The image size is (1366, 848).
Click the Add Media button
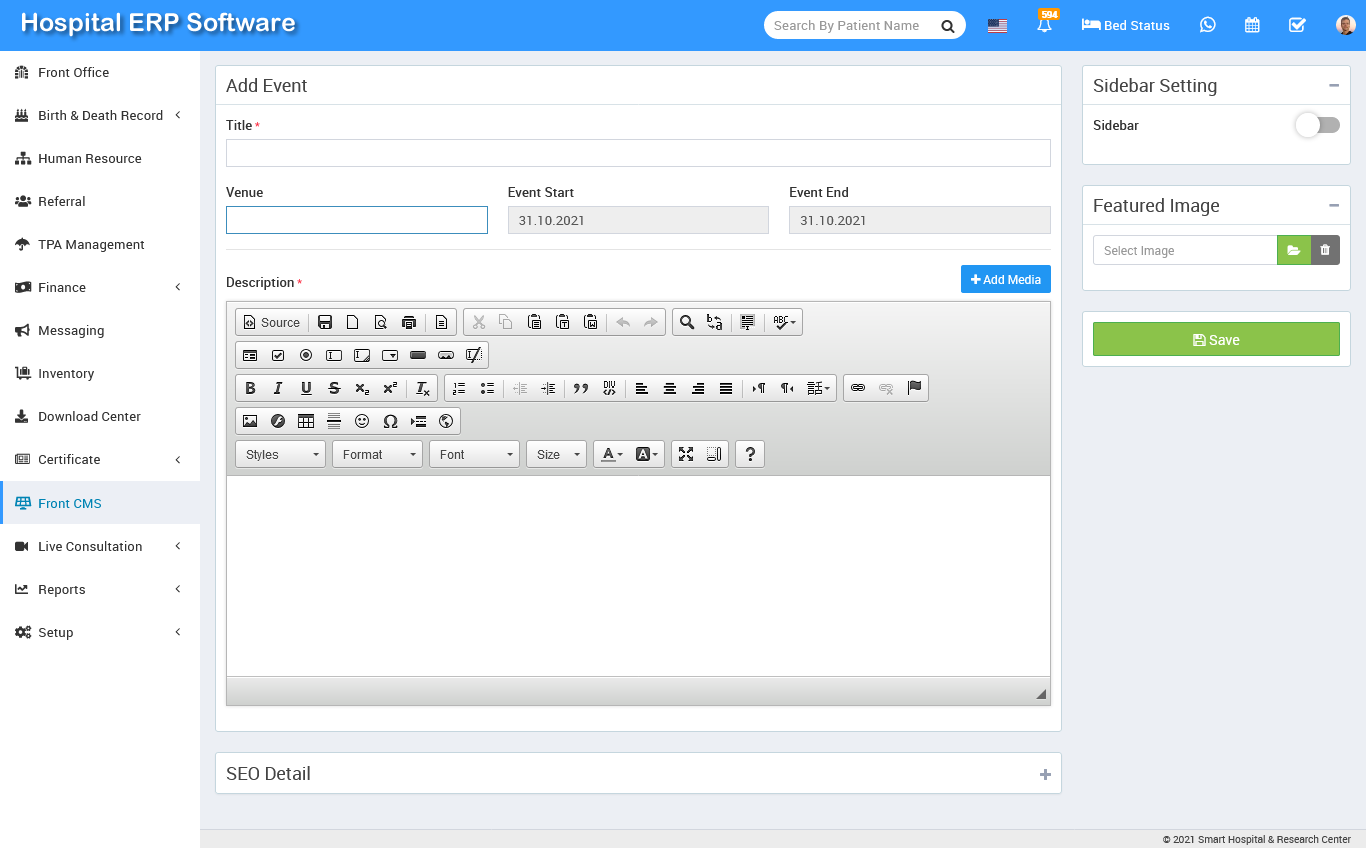1005,279
